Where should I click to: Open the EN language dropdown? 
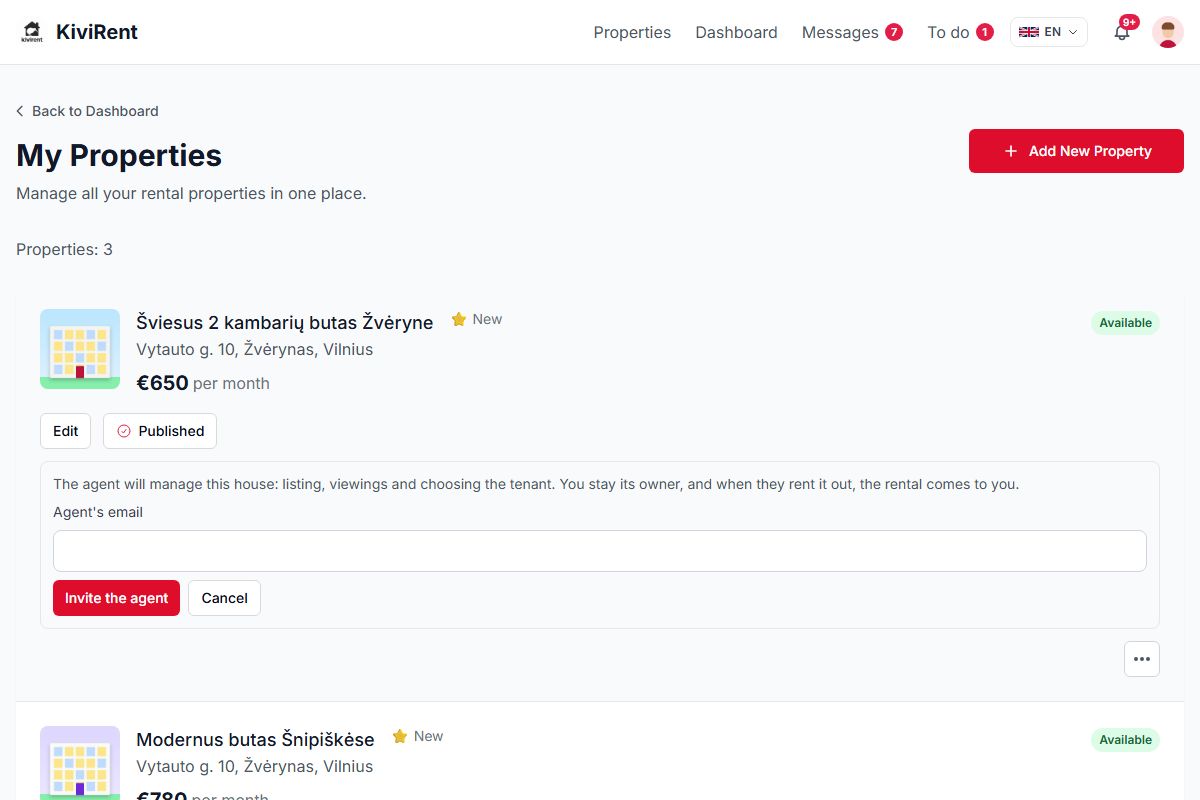coord(1049,32)
